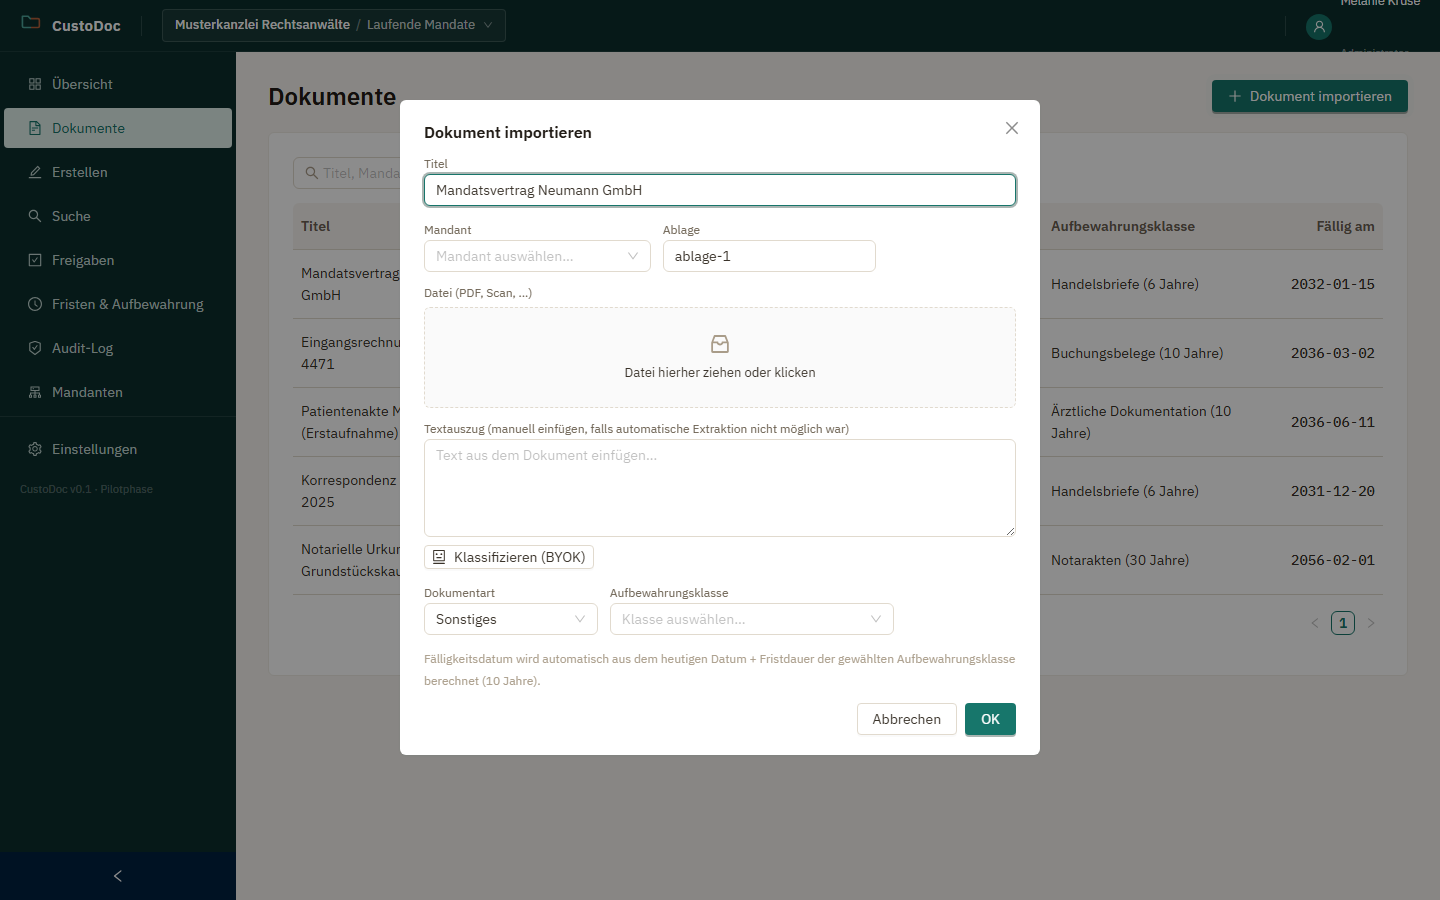This screenshot has height=900, width=1440.
Task: Open the user avatar icon
Action: click(1319, 27)
